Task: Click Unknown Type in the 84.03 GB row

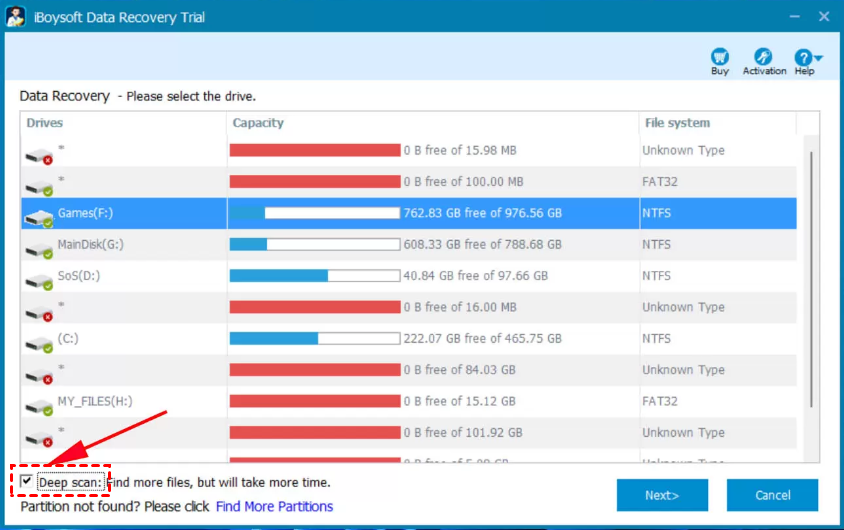Action: pos(684,370)
